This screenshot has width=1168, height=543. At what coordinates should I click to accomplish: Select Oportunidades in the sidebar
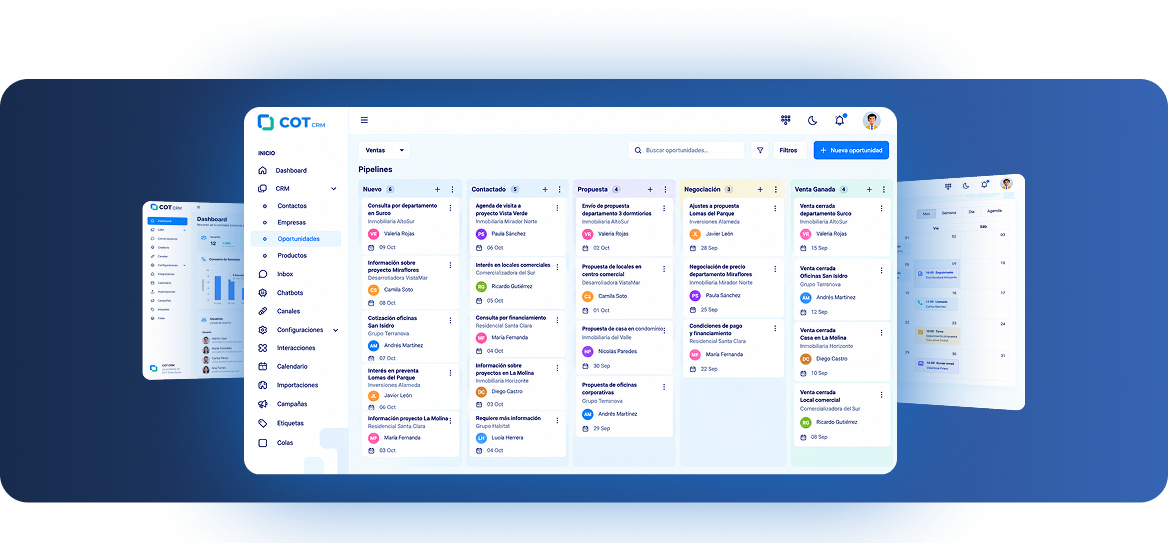pos(296,239)
